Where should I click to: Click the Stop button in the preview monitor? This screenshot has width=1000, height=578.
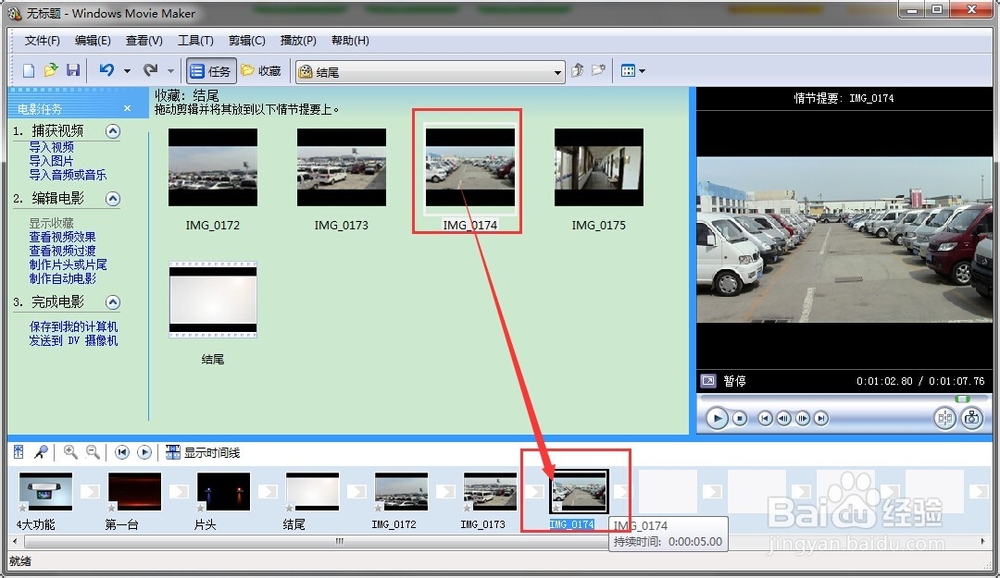740,419
